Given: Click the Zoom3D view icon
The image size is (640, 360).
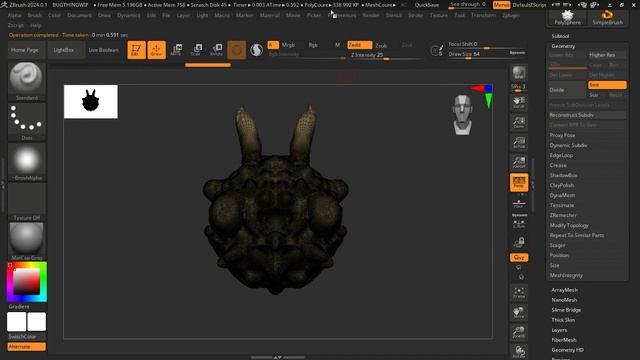Looking at the screenshot, I should coord(519,332).
